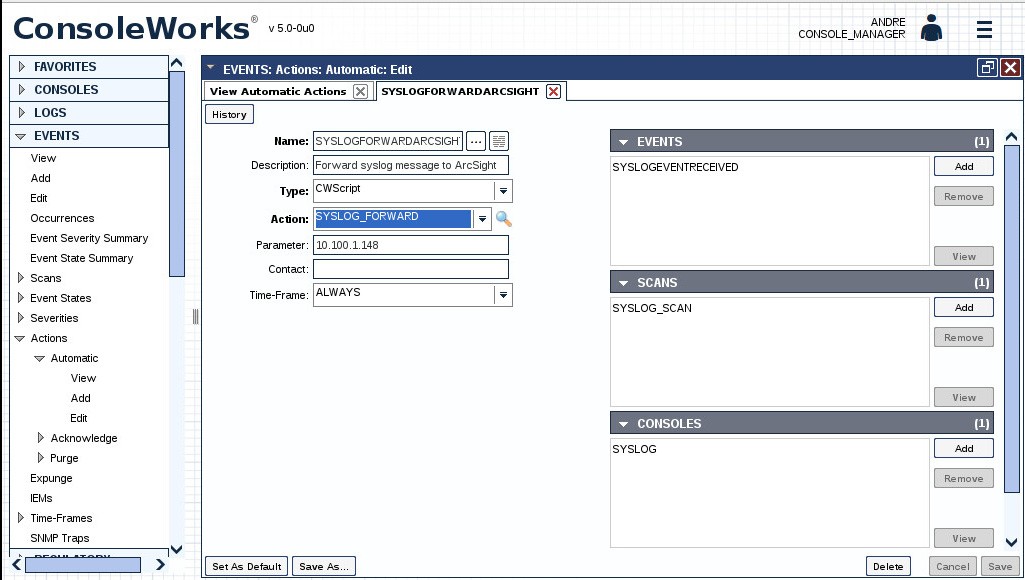This screenshot has height=580, width=1025.
Task: Open Expunge in the sidebar
Action: (x=51, y=478)
